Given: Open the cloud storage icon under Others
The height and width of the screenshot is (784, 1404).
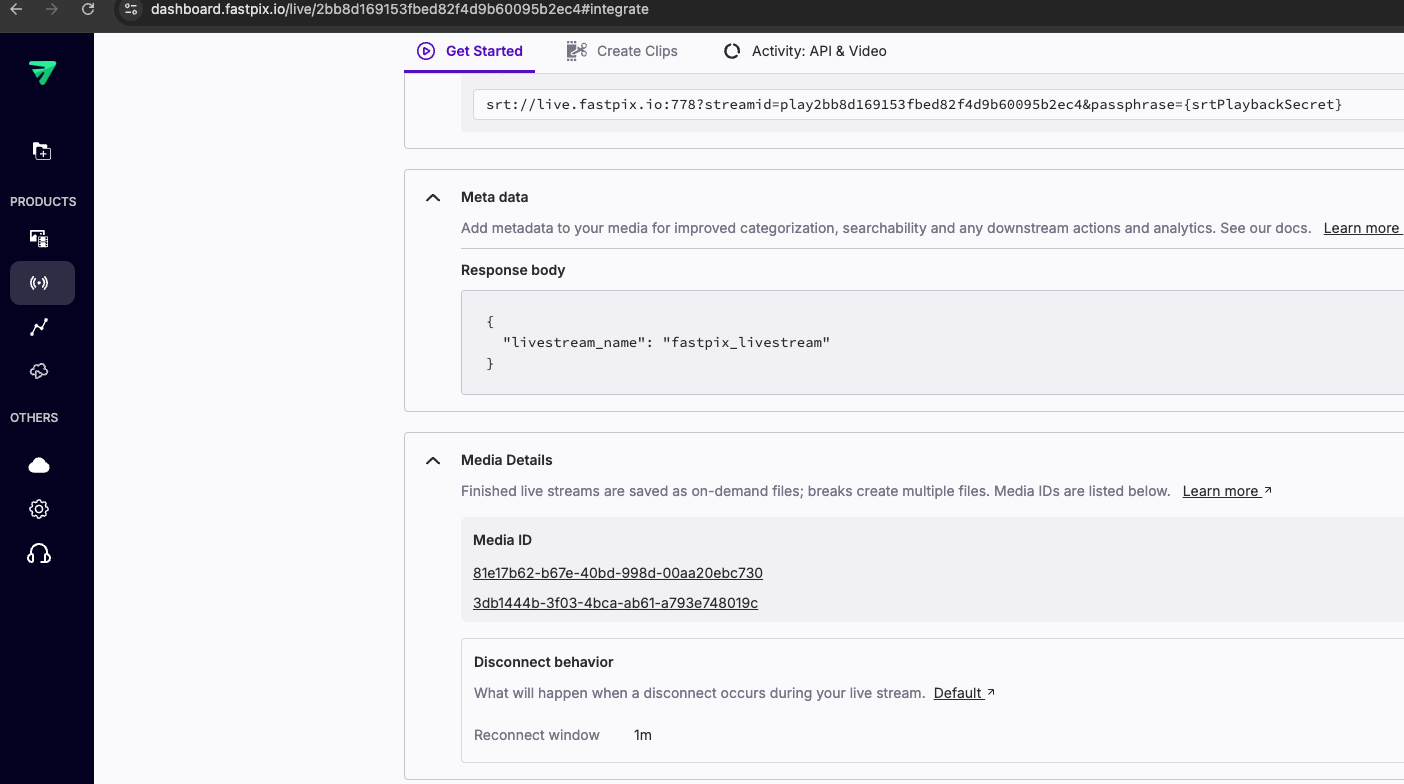Looking at the screenshot, I should coord(38,464).
